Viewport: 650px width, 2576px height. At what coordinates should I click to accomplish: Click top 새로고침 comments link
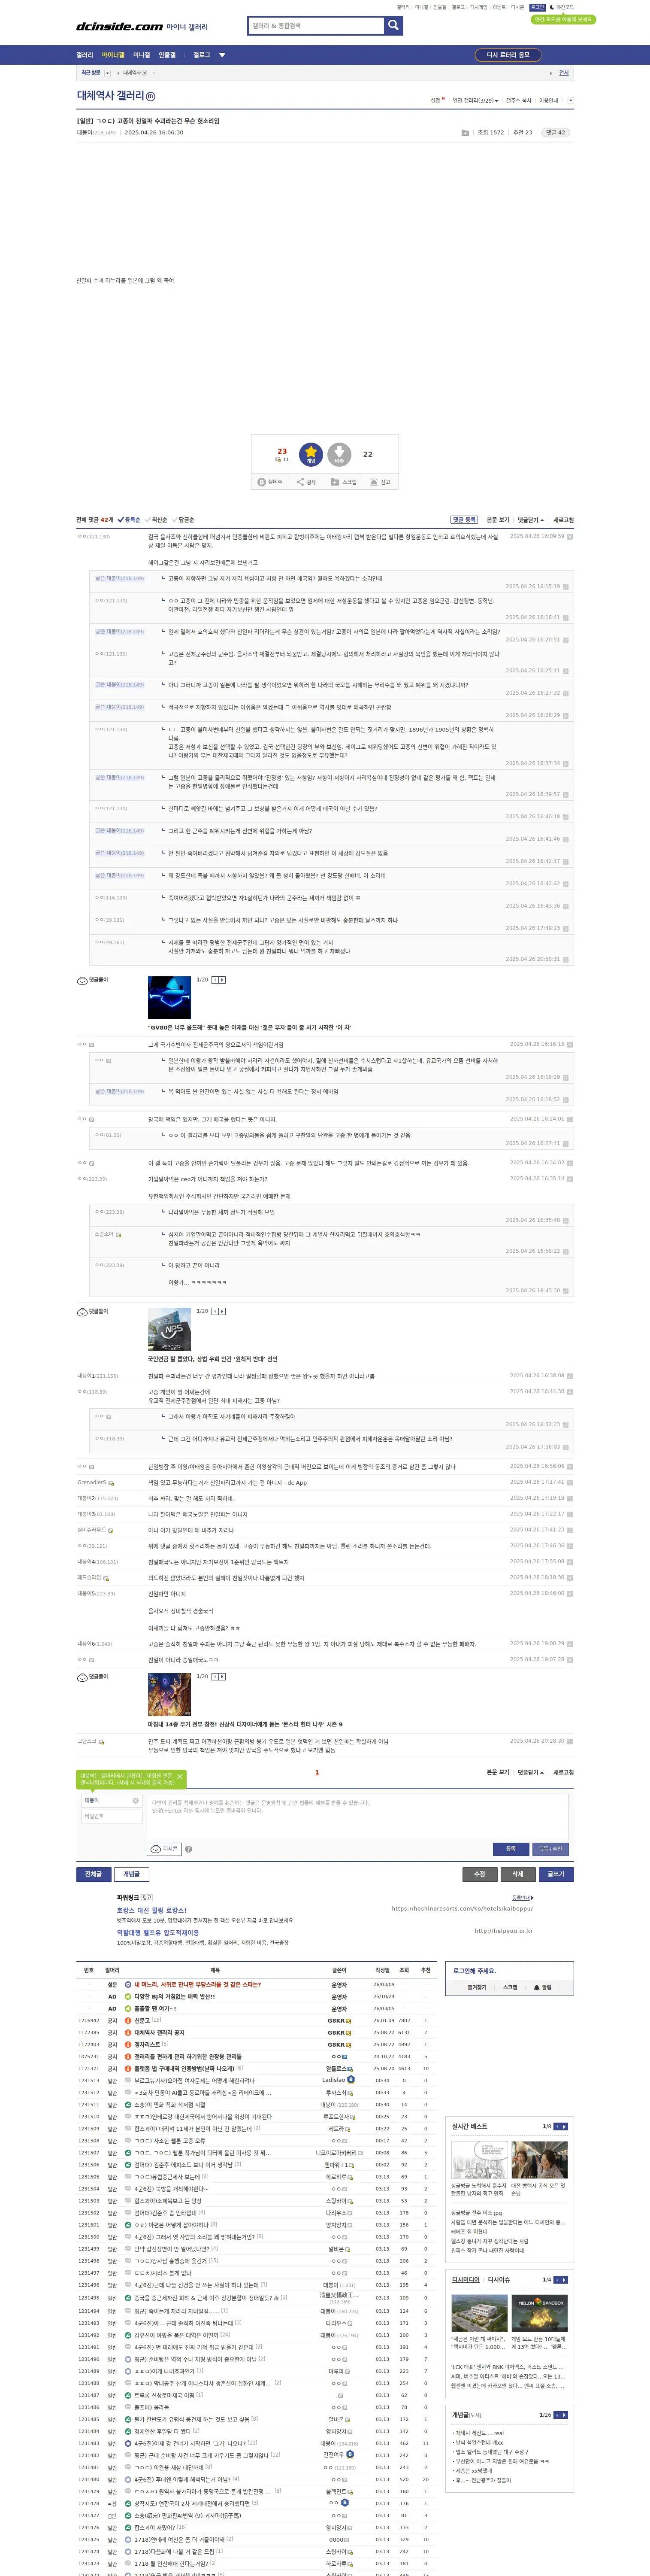pyautogui.click(x=564, y=520)
